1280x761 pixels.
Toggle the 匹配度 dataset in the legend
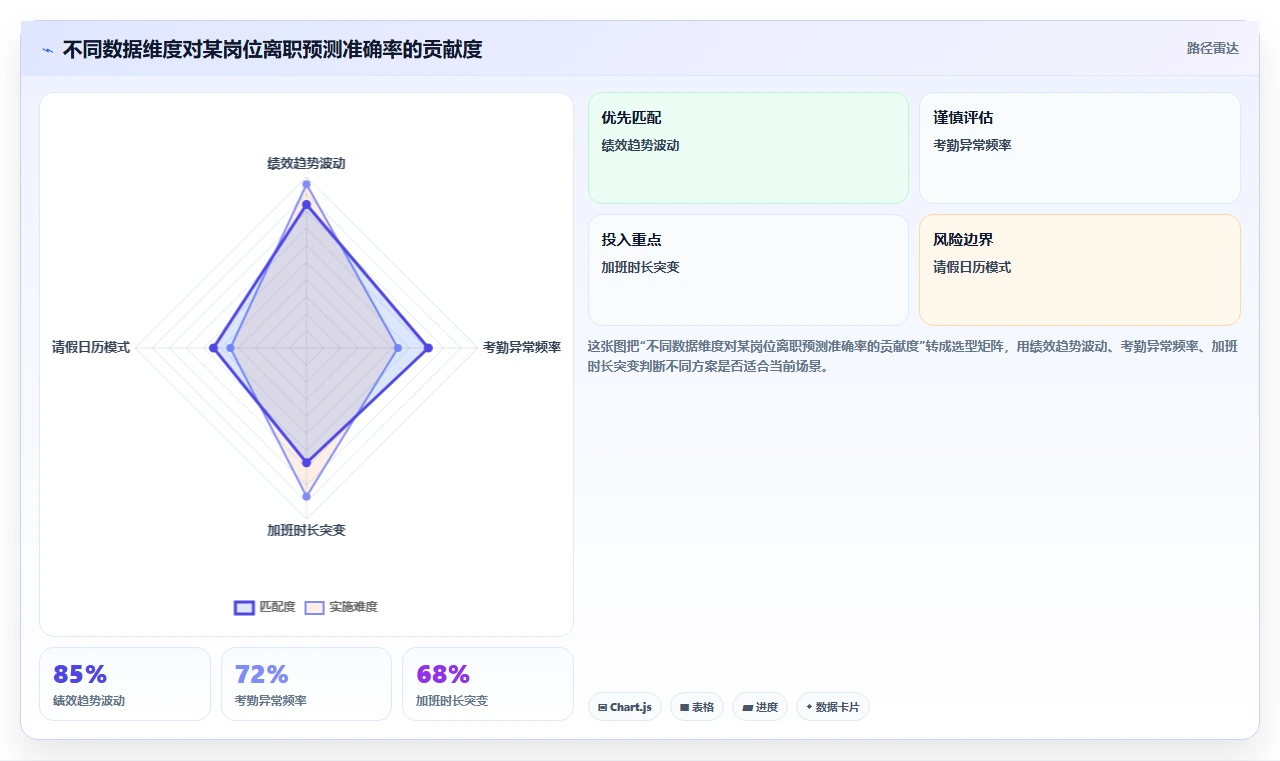(x=265, y=607)
